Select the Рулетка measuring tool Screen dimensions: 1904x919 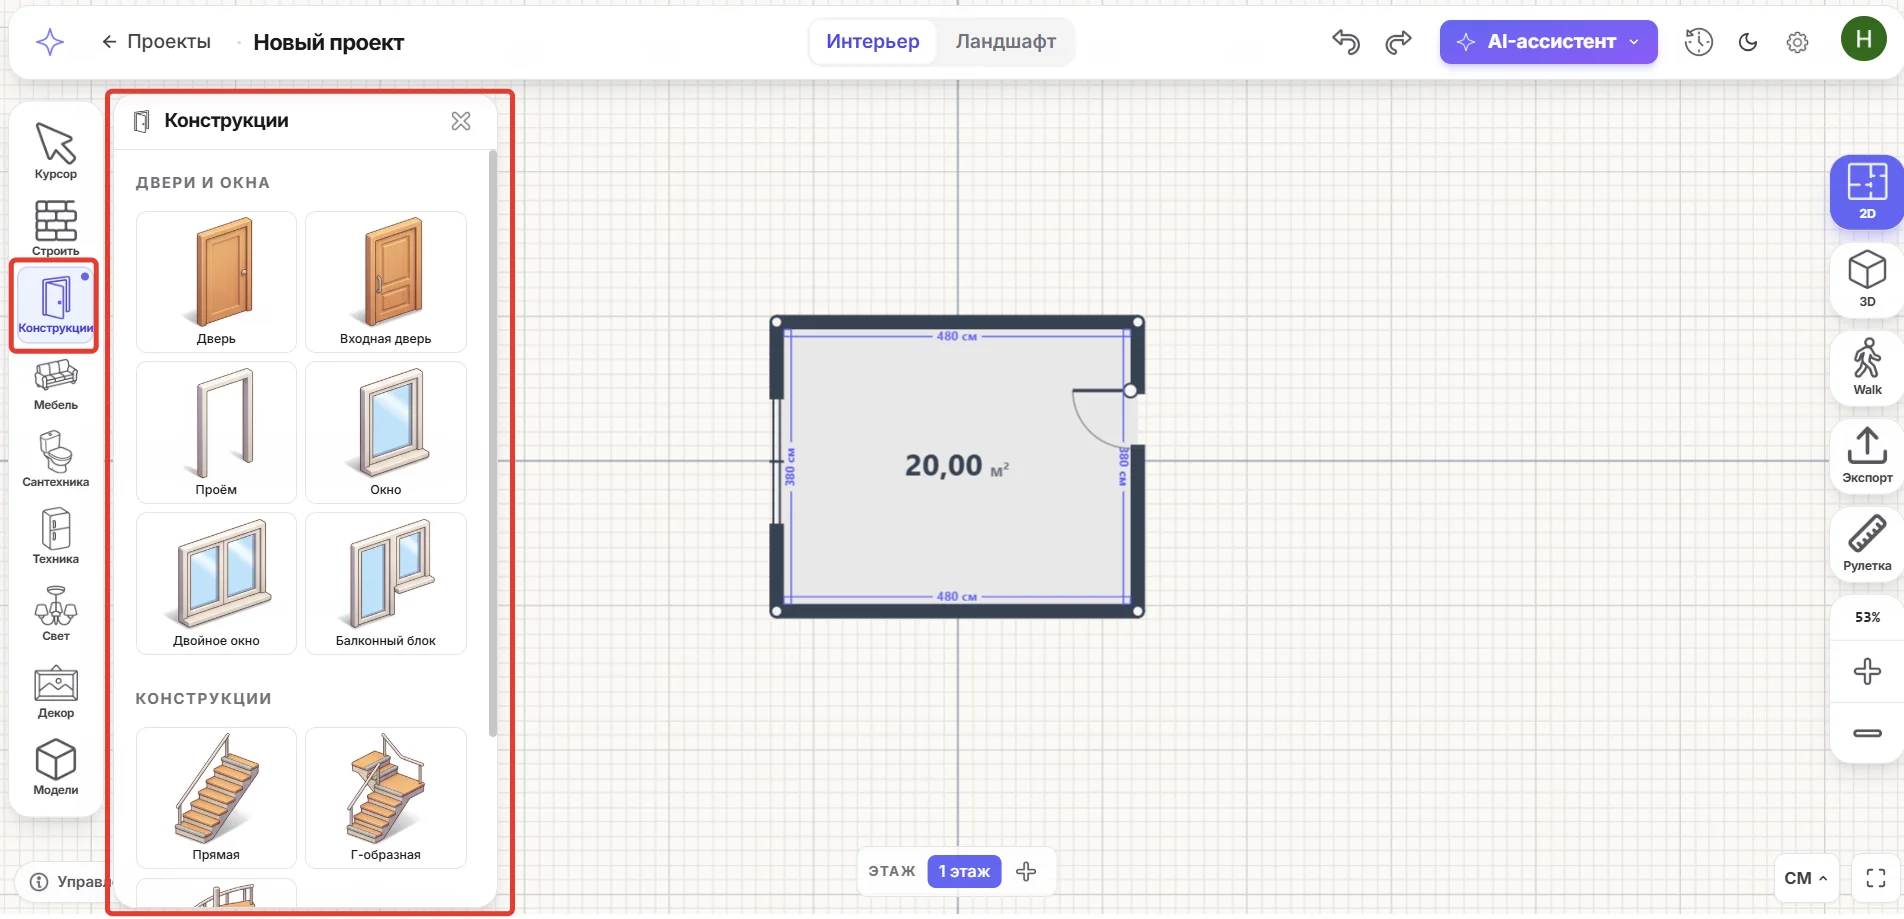[1867, 544]
